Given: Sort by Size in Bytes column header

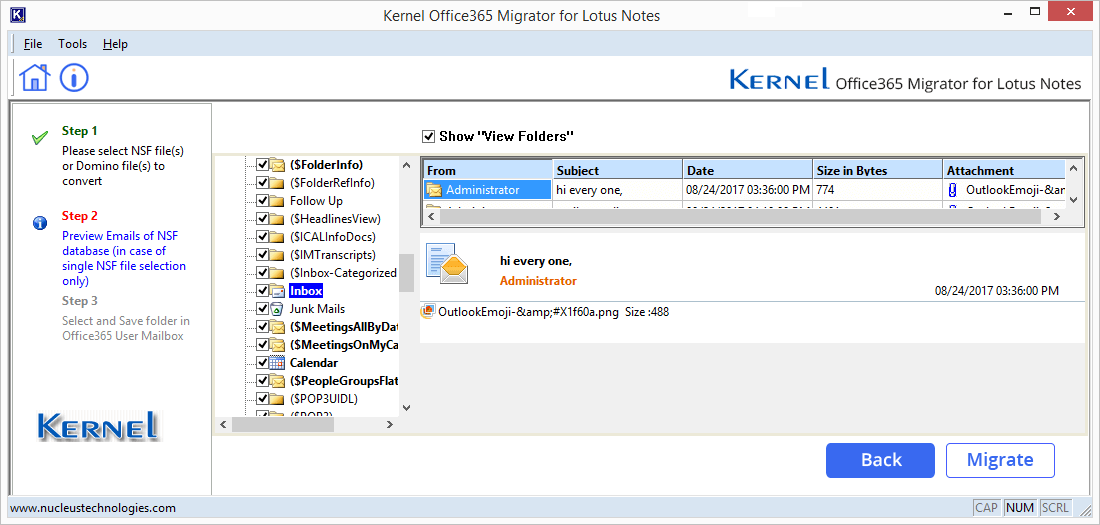Looking at the screenshot, I should (x=878, y=170).
